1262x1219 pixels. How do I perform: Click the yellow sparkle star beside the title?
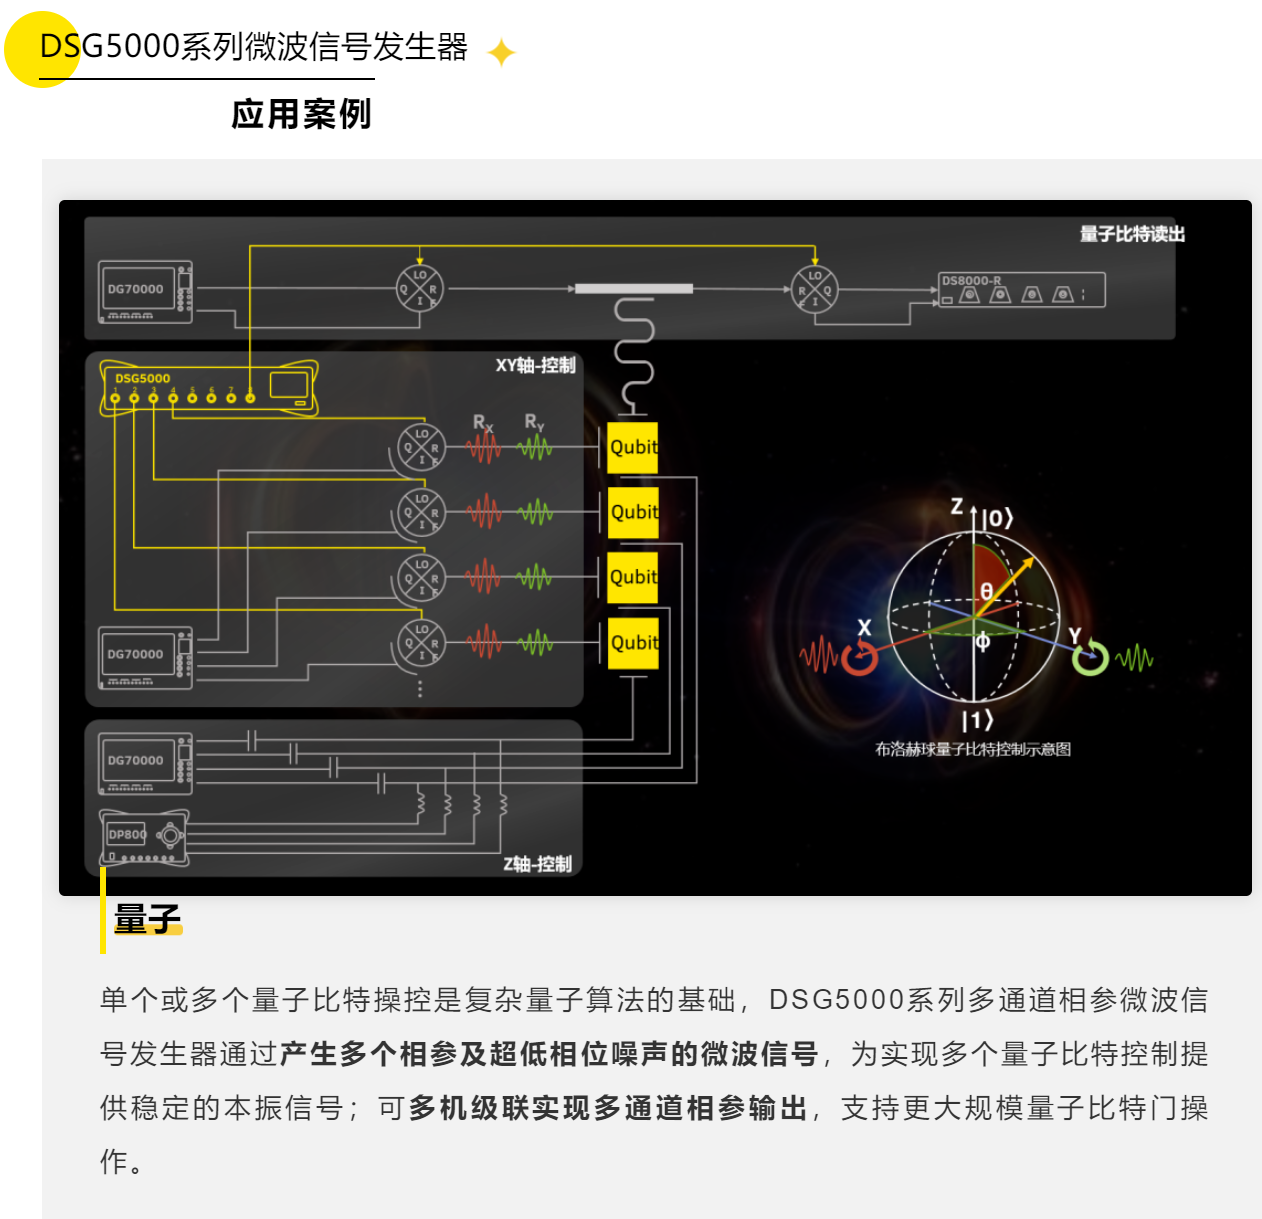point(500,52)
